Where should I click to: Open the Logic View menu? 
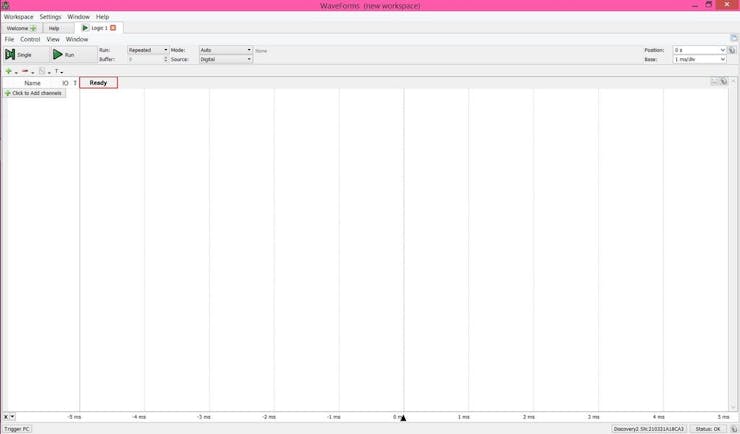pos(53,40)
